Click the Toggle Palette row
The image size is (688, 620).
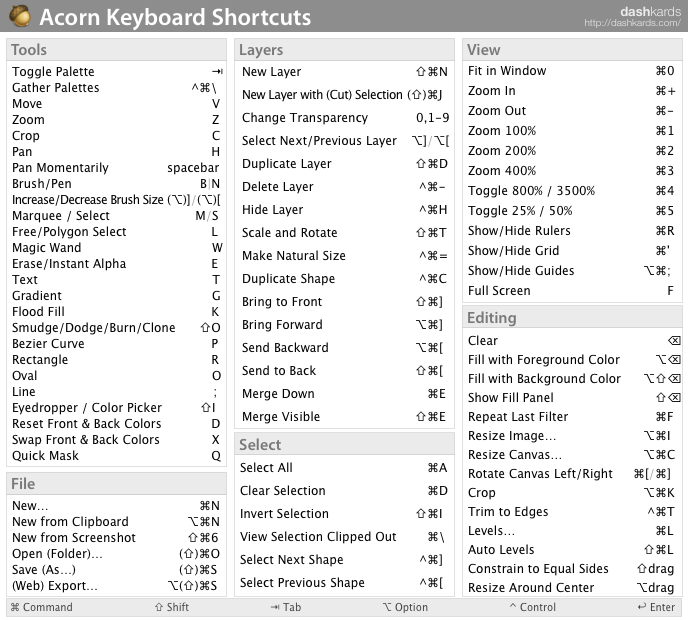click(x=117, y=72)
